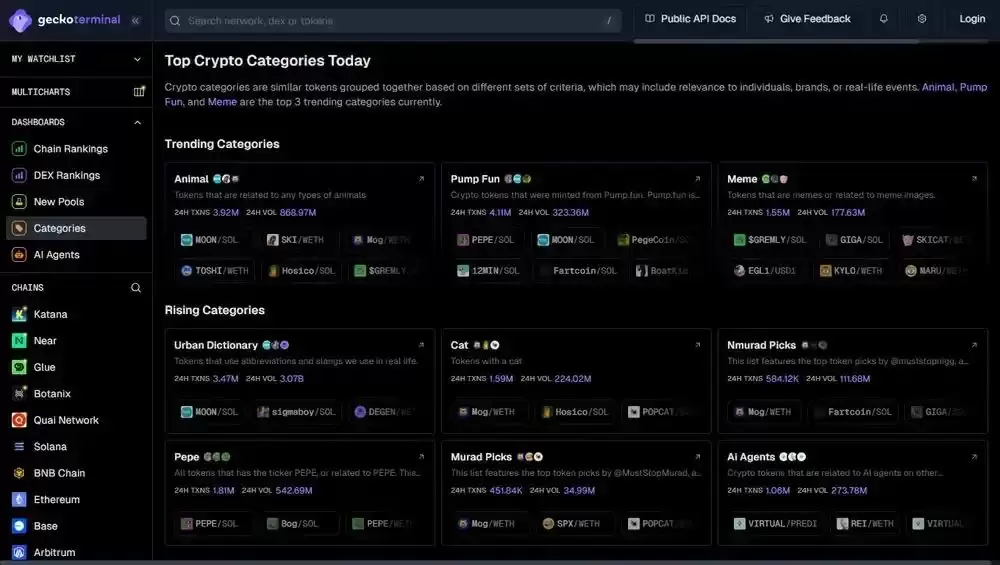The width and height of the screenshot is (1000, 565).
Task: Click the Login button
Action: 972,19
